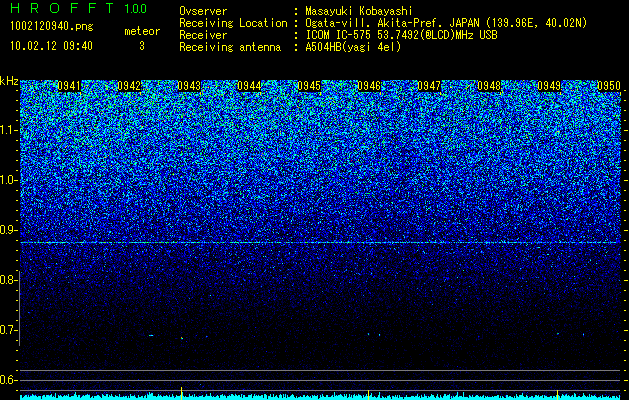Select the location text Ogata-vill. Akita-Pref. JAPAN
Screen dimensions: 629x400
click(392, 23)
